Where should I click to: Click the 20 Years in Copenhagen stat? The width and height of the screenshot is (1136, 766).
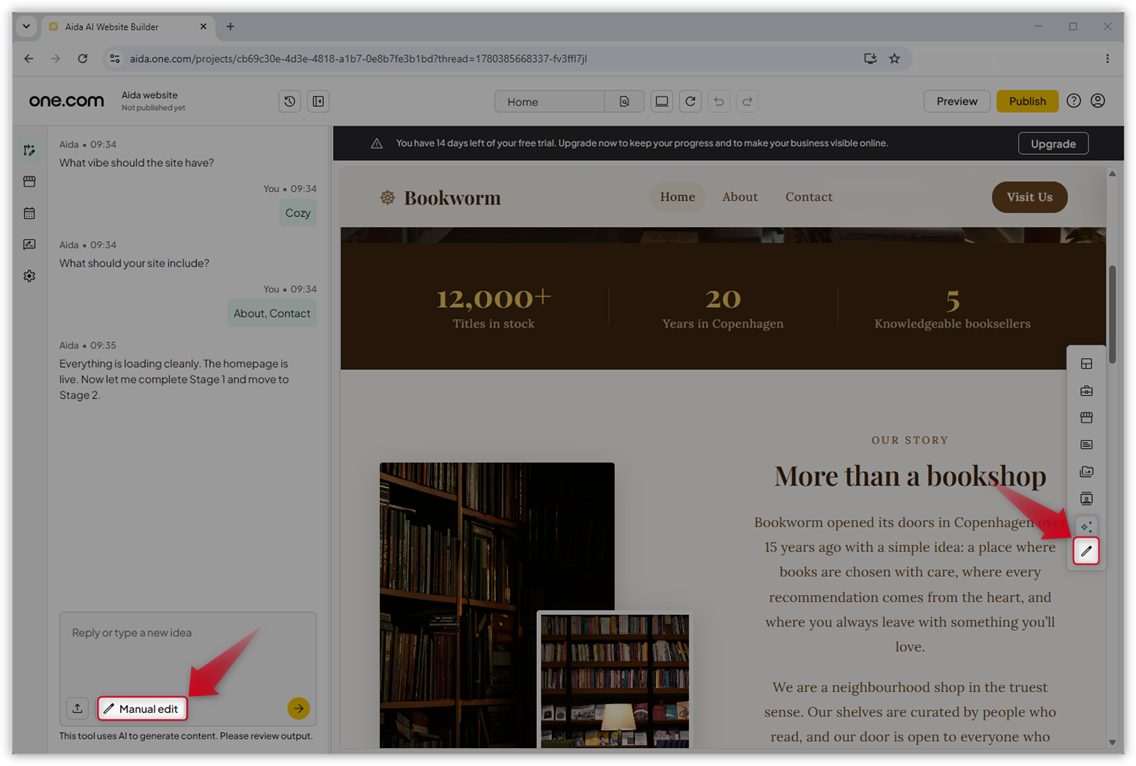point(722,307)
